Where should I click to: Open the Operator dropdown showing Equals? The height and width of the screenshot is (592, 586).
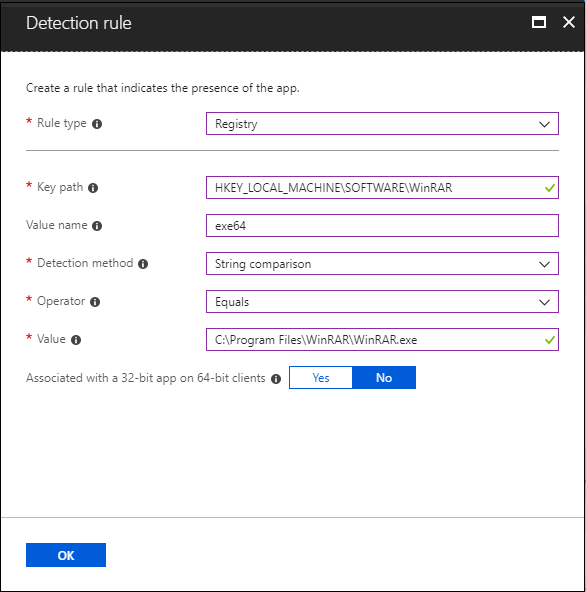pyautogui.click(x=382, y=302)
